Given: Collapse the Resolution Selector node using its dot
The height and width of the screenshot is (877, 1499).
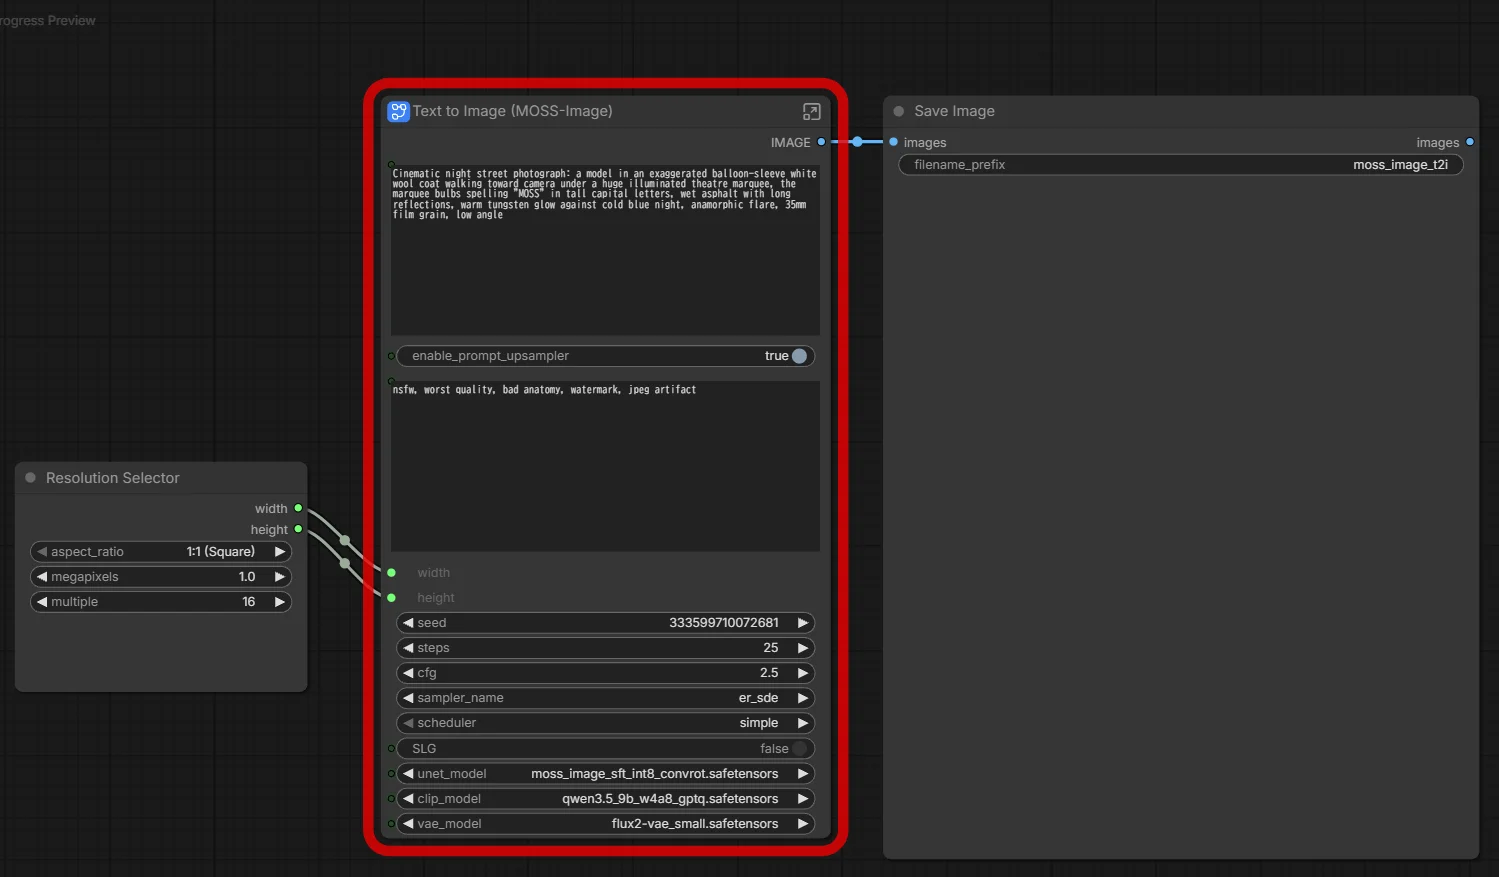Looking at the screenshot, I should tap(30, 478).
